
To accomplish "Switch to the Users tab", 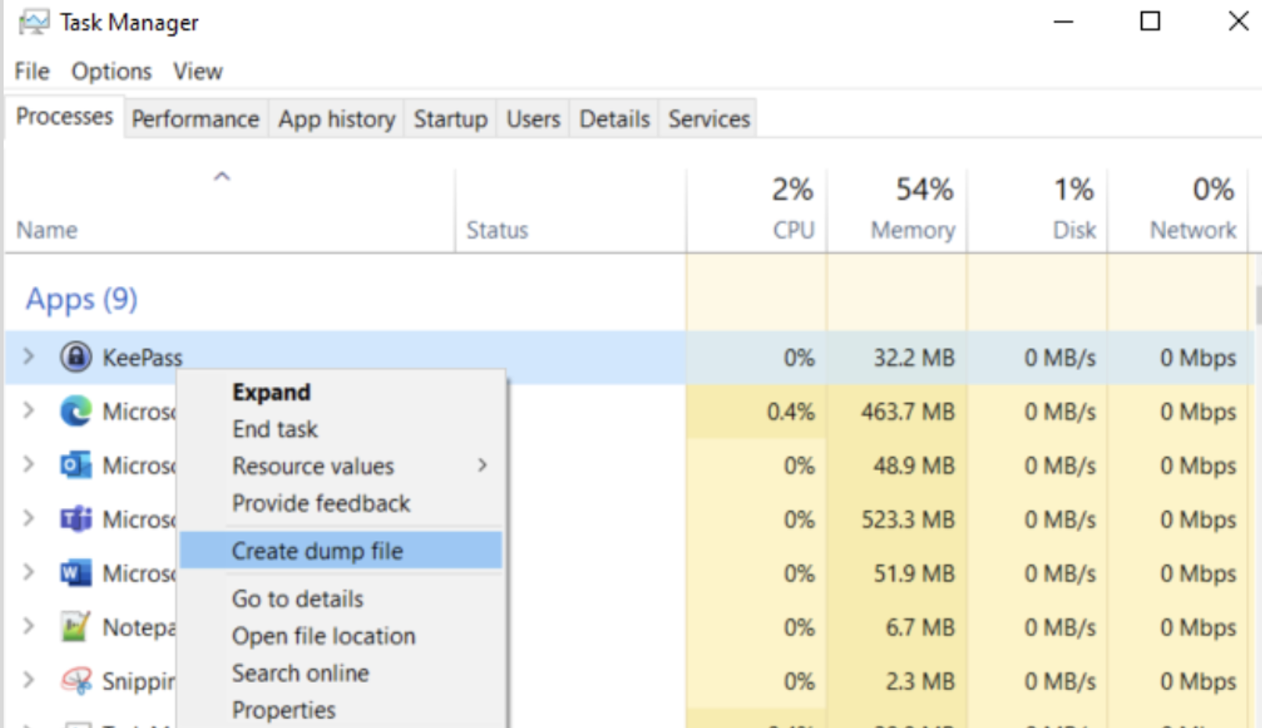I will point(533,119).
